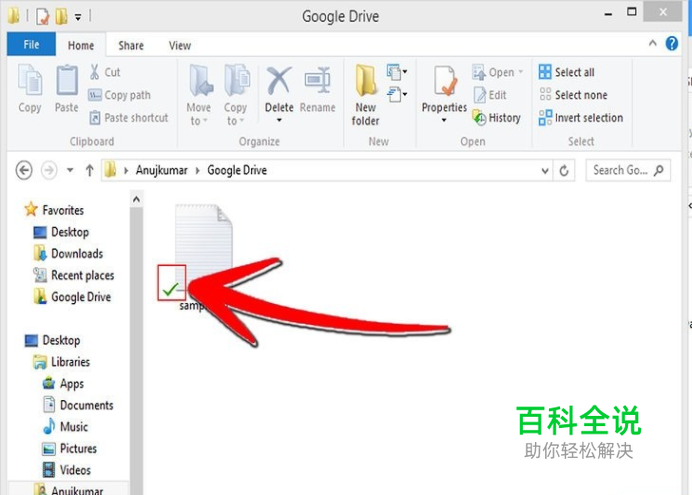The image size is (692, 495).
Task: Click the navigation pane scrollbar track
Action: tap(136, 349)
